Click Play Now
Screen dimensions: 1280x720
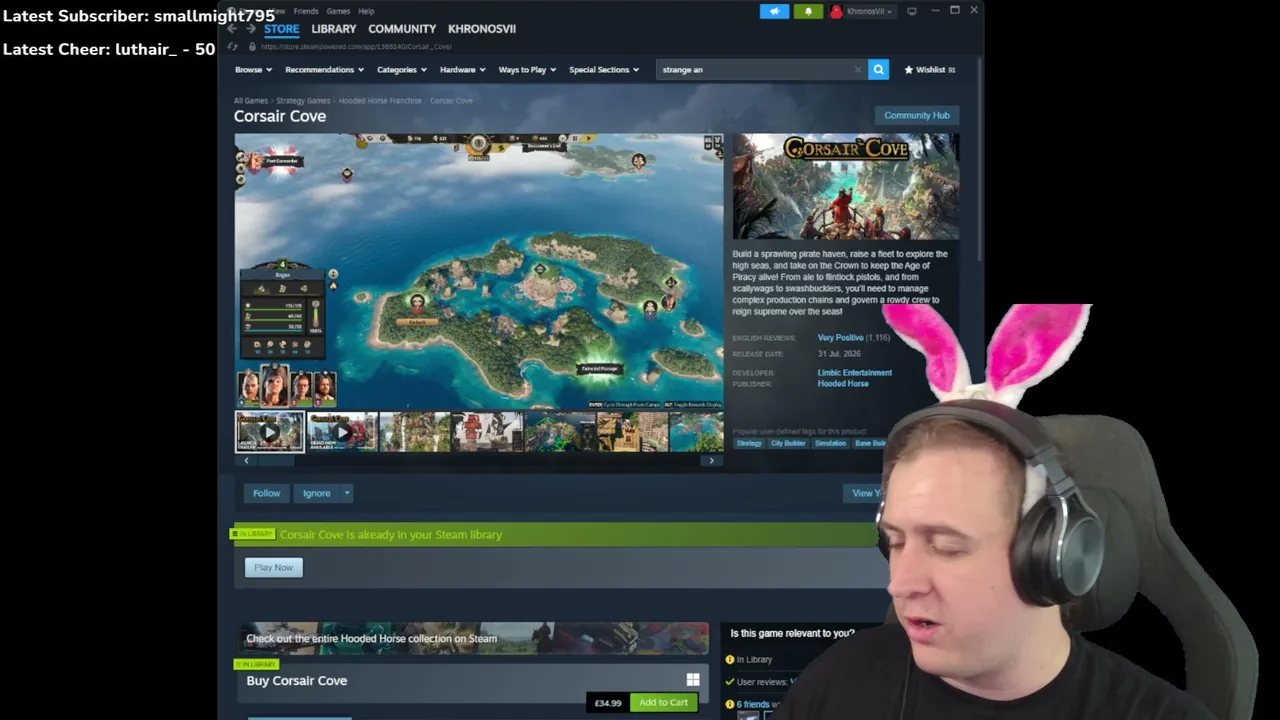click(x=273, y=568)
